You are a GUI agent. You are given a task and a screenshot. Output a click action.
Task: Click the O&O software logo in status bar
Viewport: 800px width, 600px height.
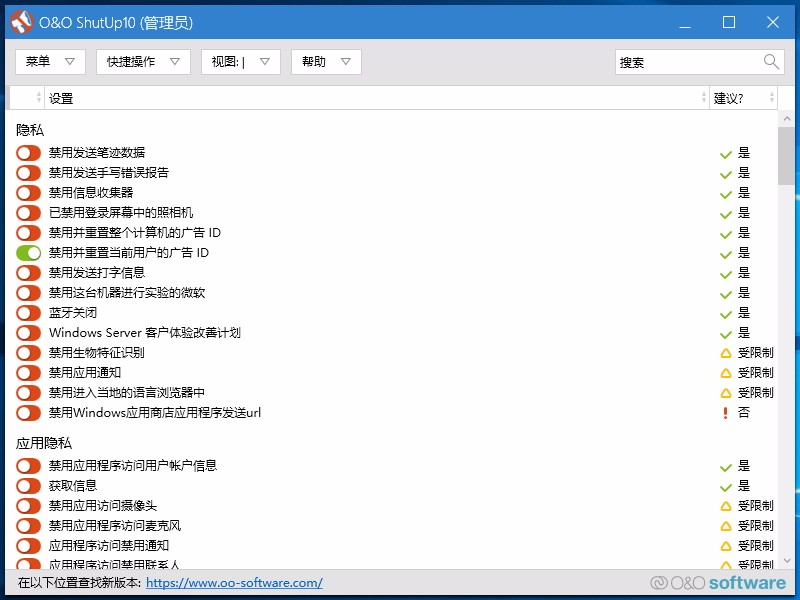718,583
